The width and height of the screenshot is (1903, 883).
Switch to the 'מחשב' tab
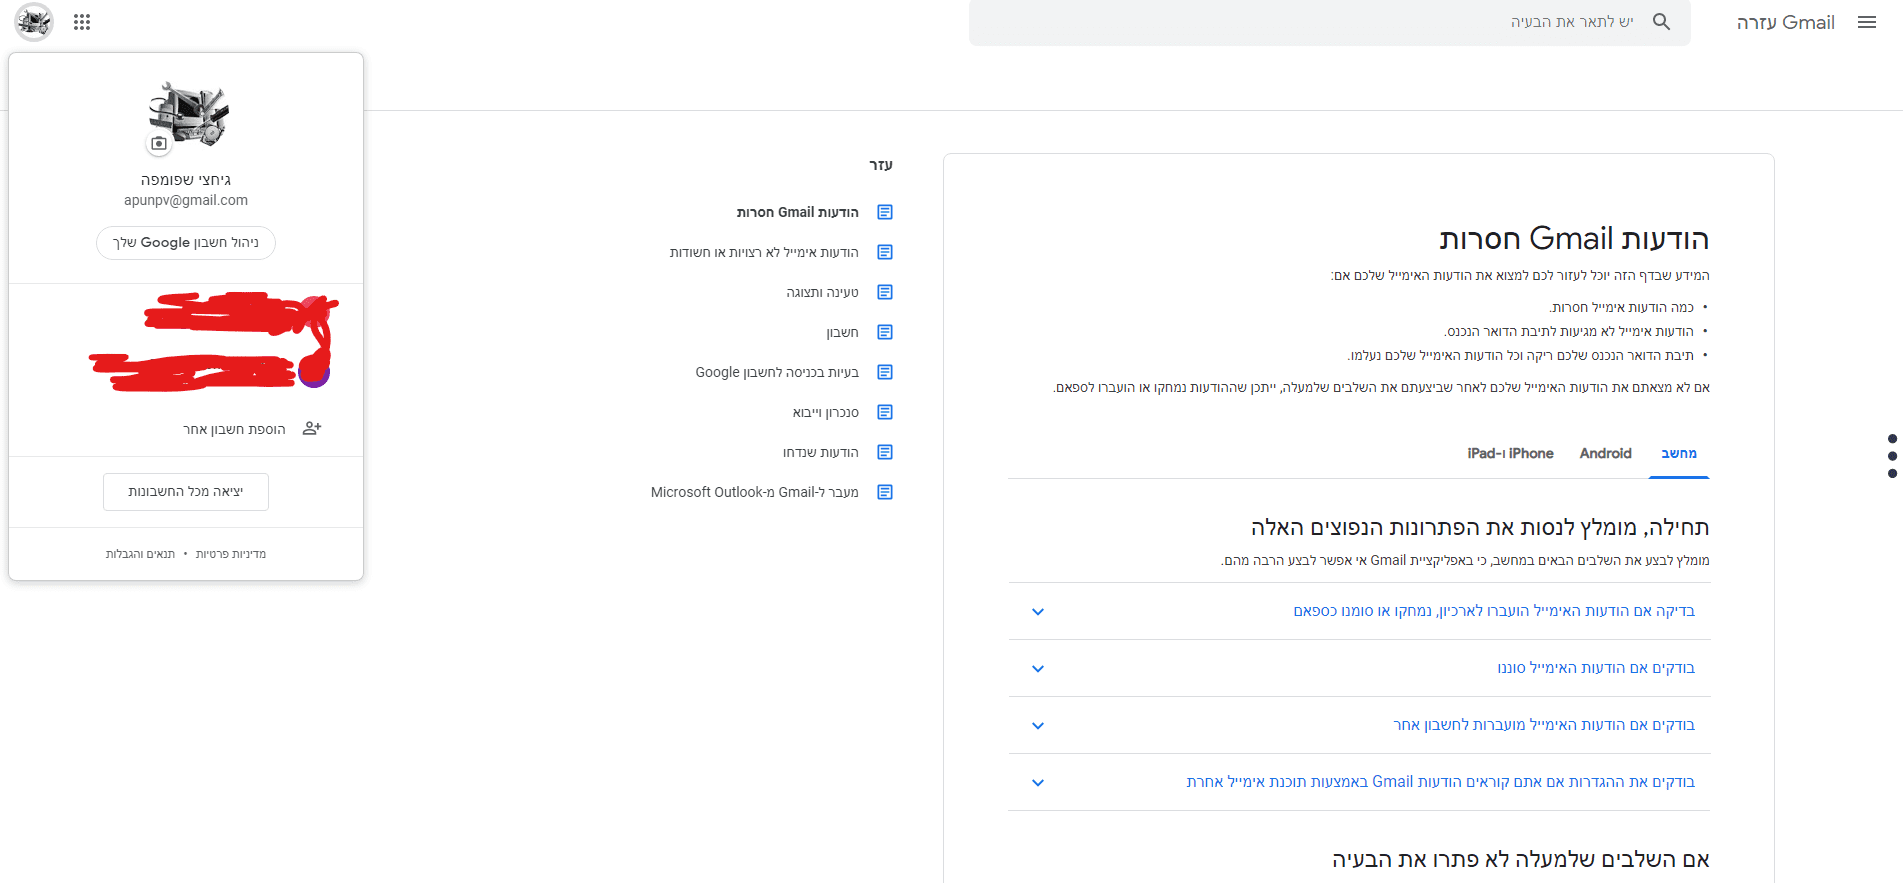click(x=1679, y=454)
